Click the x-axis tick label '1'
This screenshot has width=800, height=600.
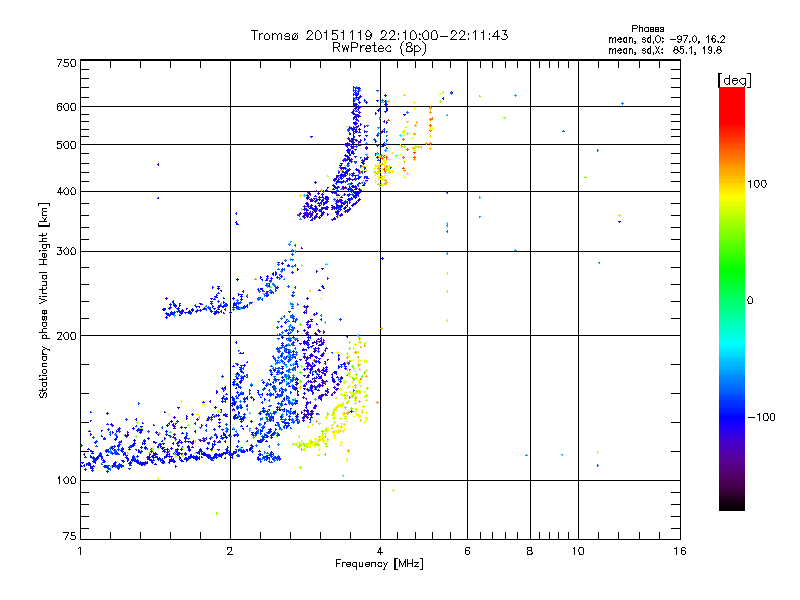coord(80,551)
